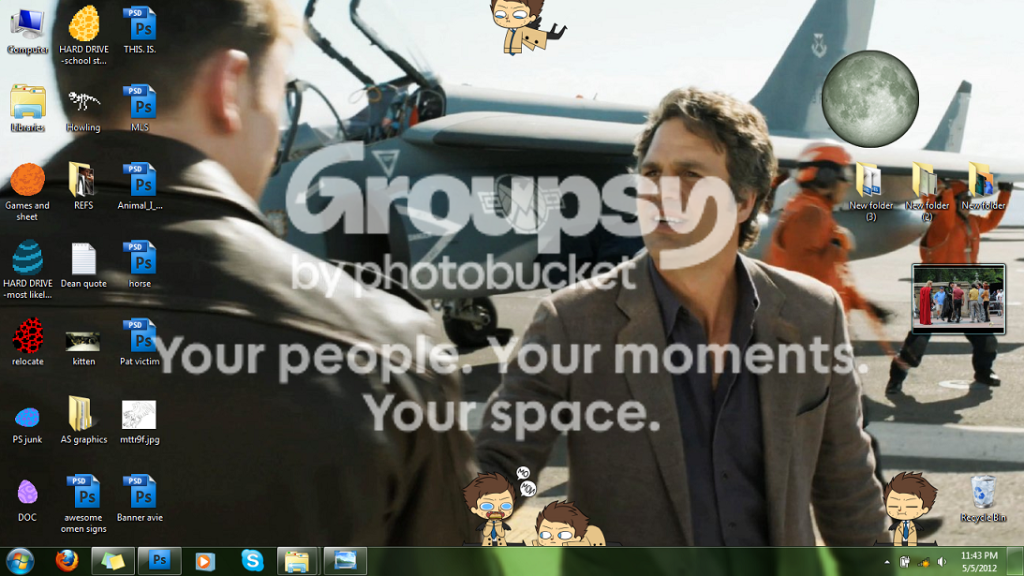
Task: Open the Windows Start menu
Action: (20, 561)
